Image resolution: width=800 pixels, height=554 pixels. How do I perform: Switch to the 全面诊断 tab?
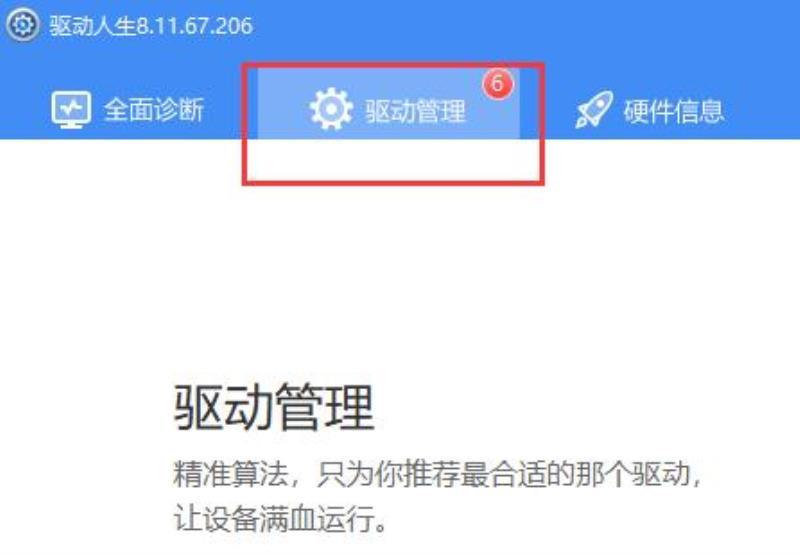(x=154, y=110)
